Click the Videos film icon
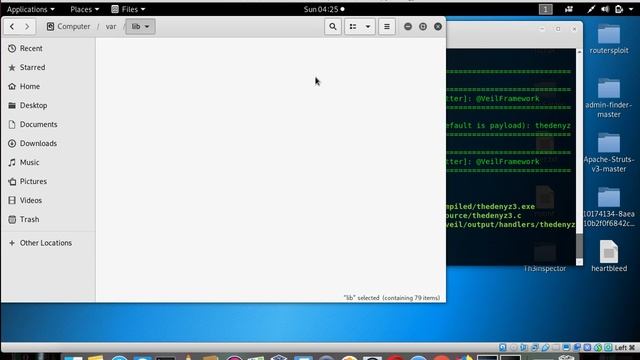 [x=12, y=200]
